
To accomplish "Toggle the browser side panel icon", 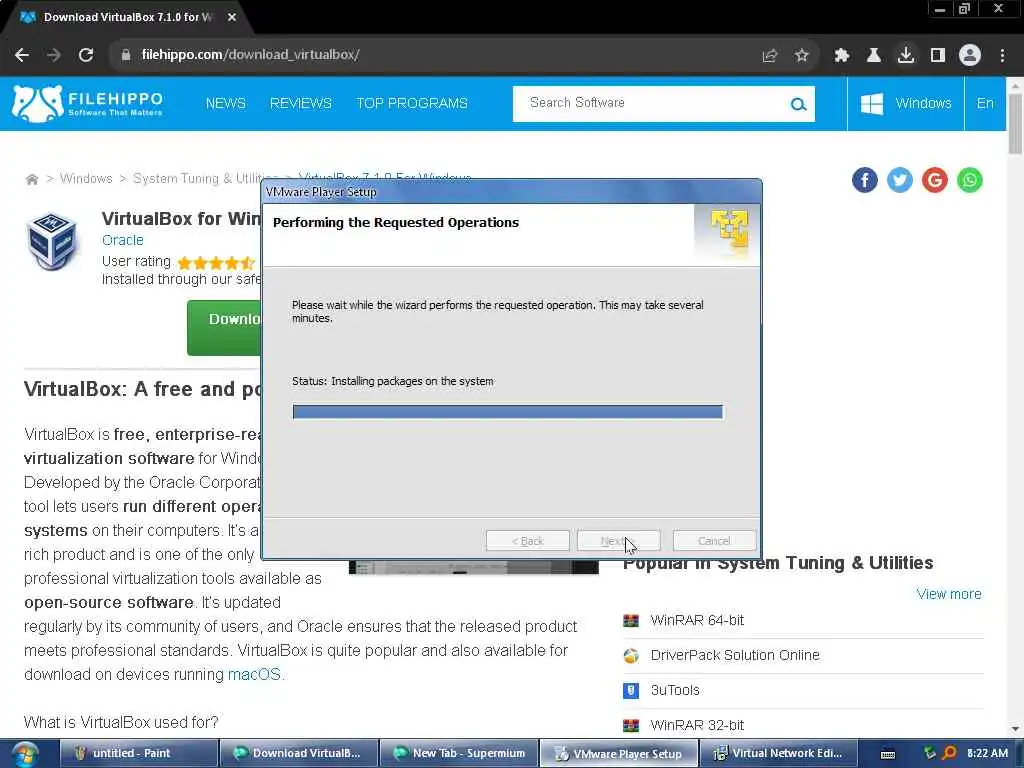I will pyautogui.click(x=938, y=56).
